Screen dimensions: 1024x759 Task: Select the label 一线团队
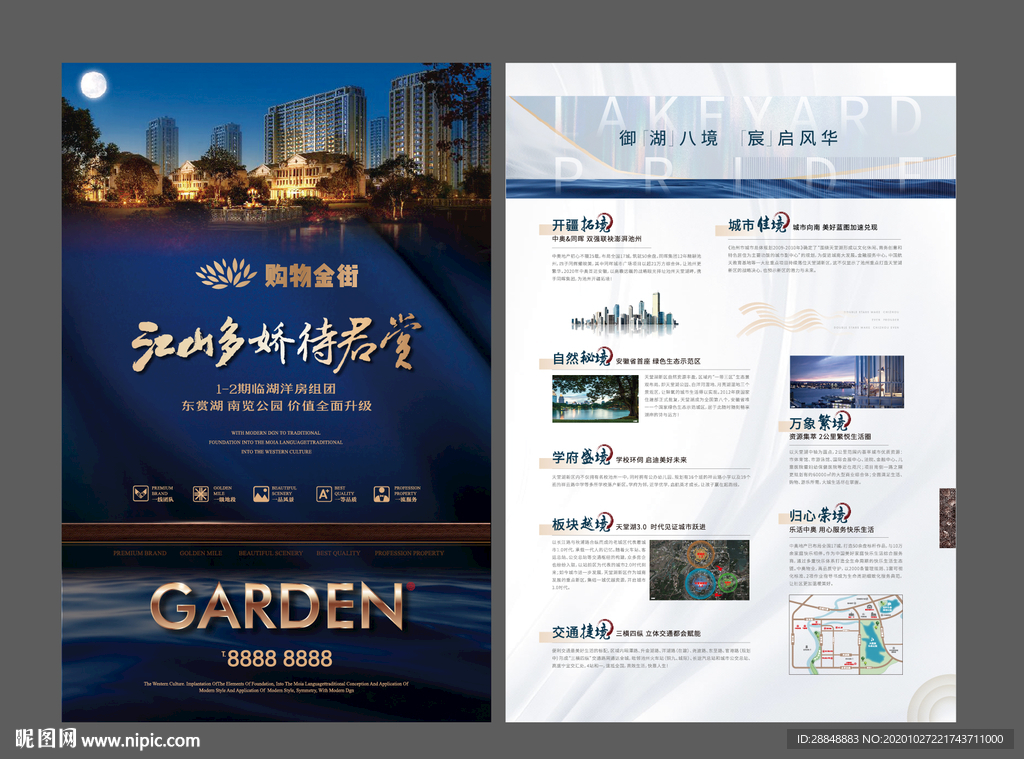[163, 500]
